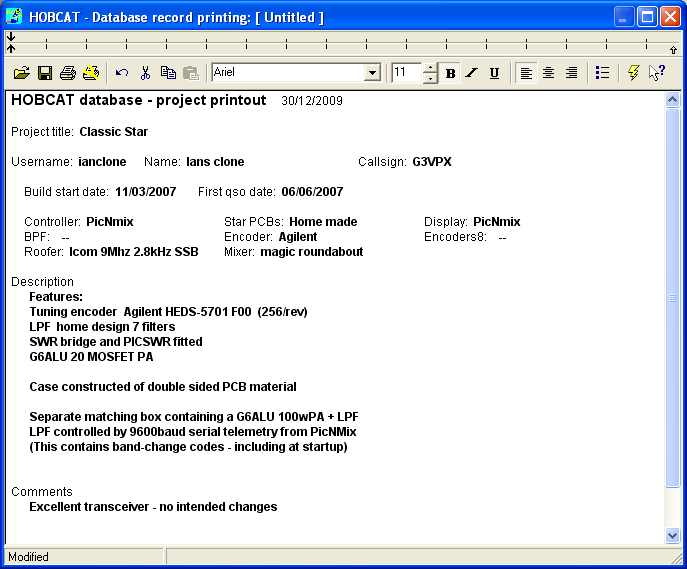
Task: Align text to the left
Action: click(x=526, y=73)
